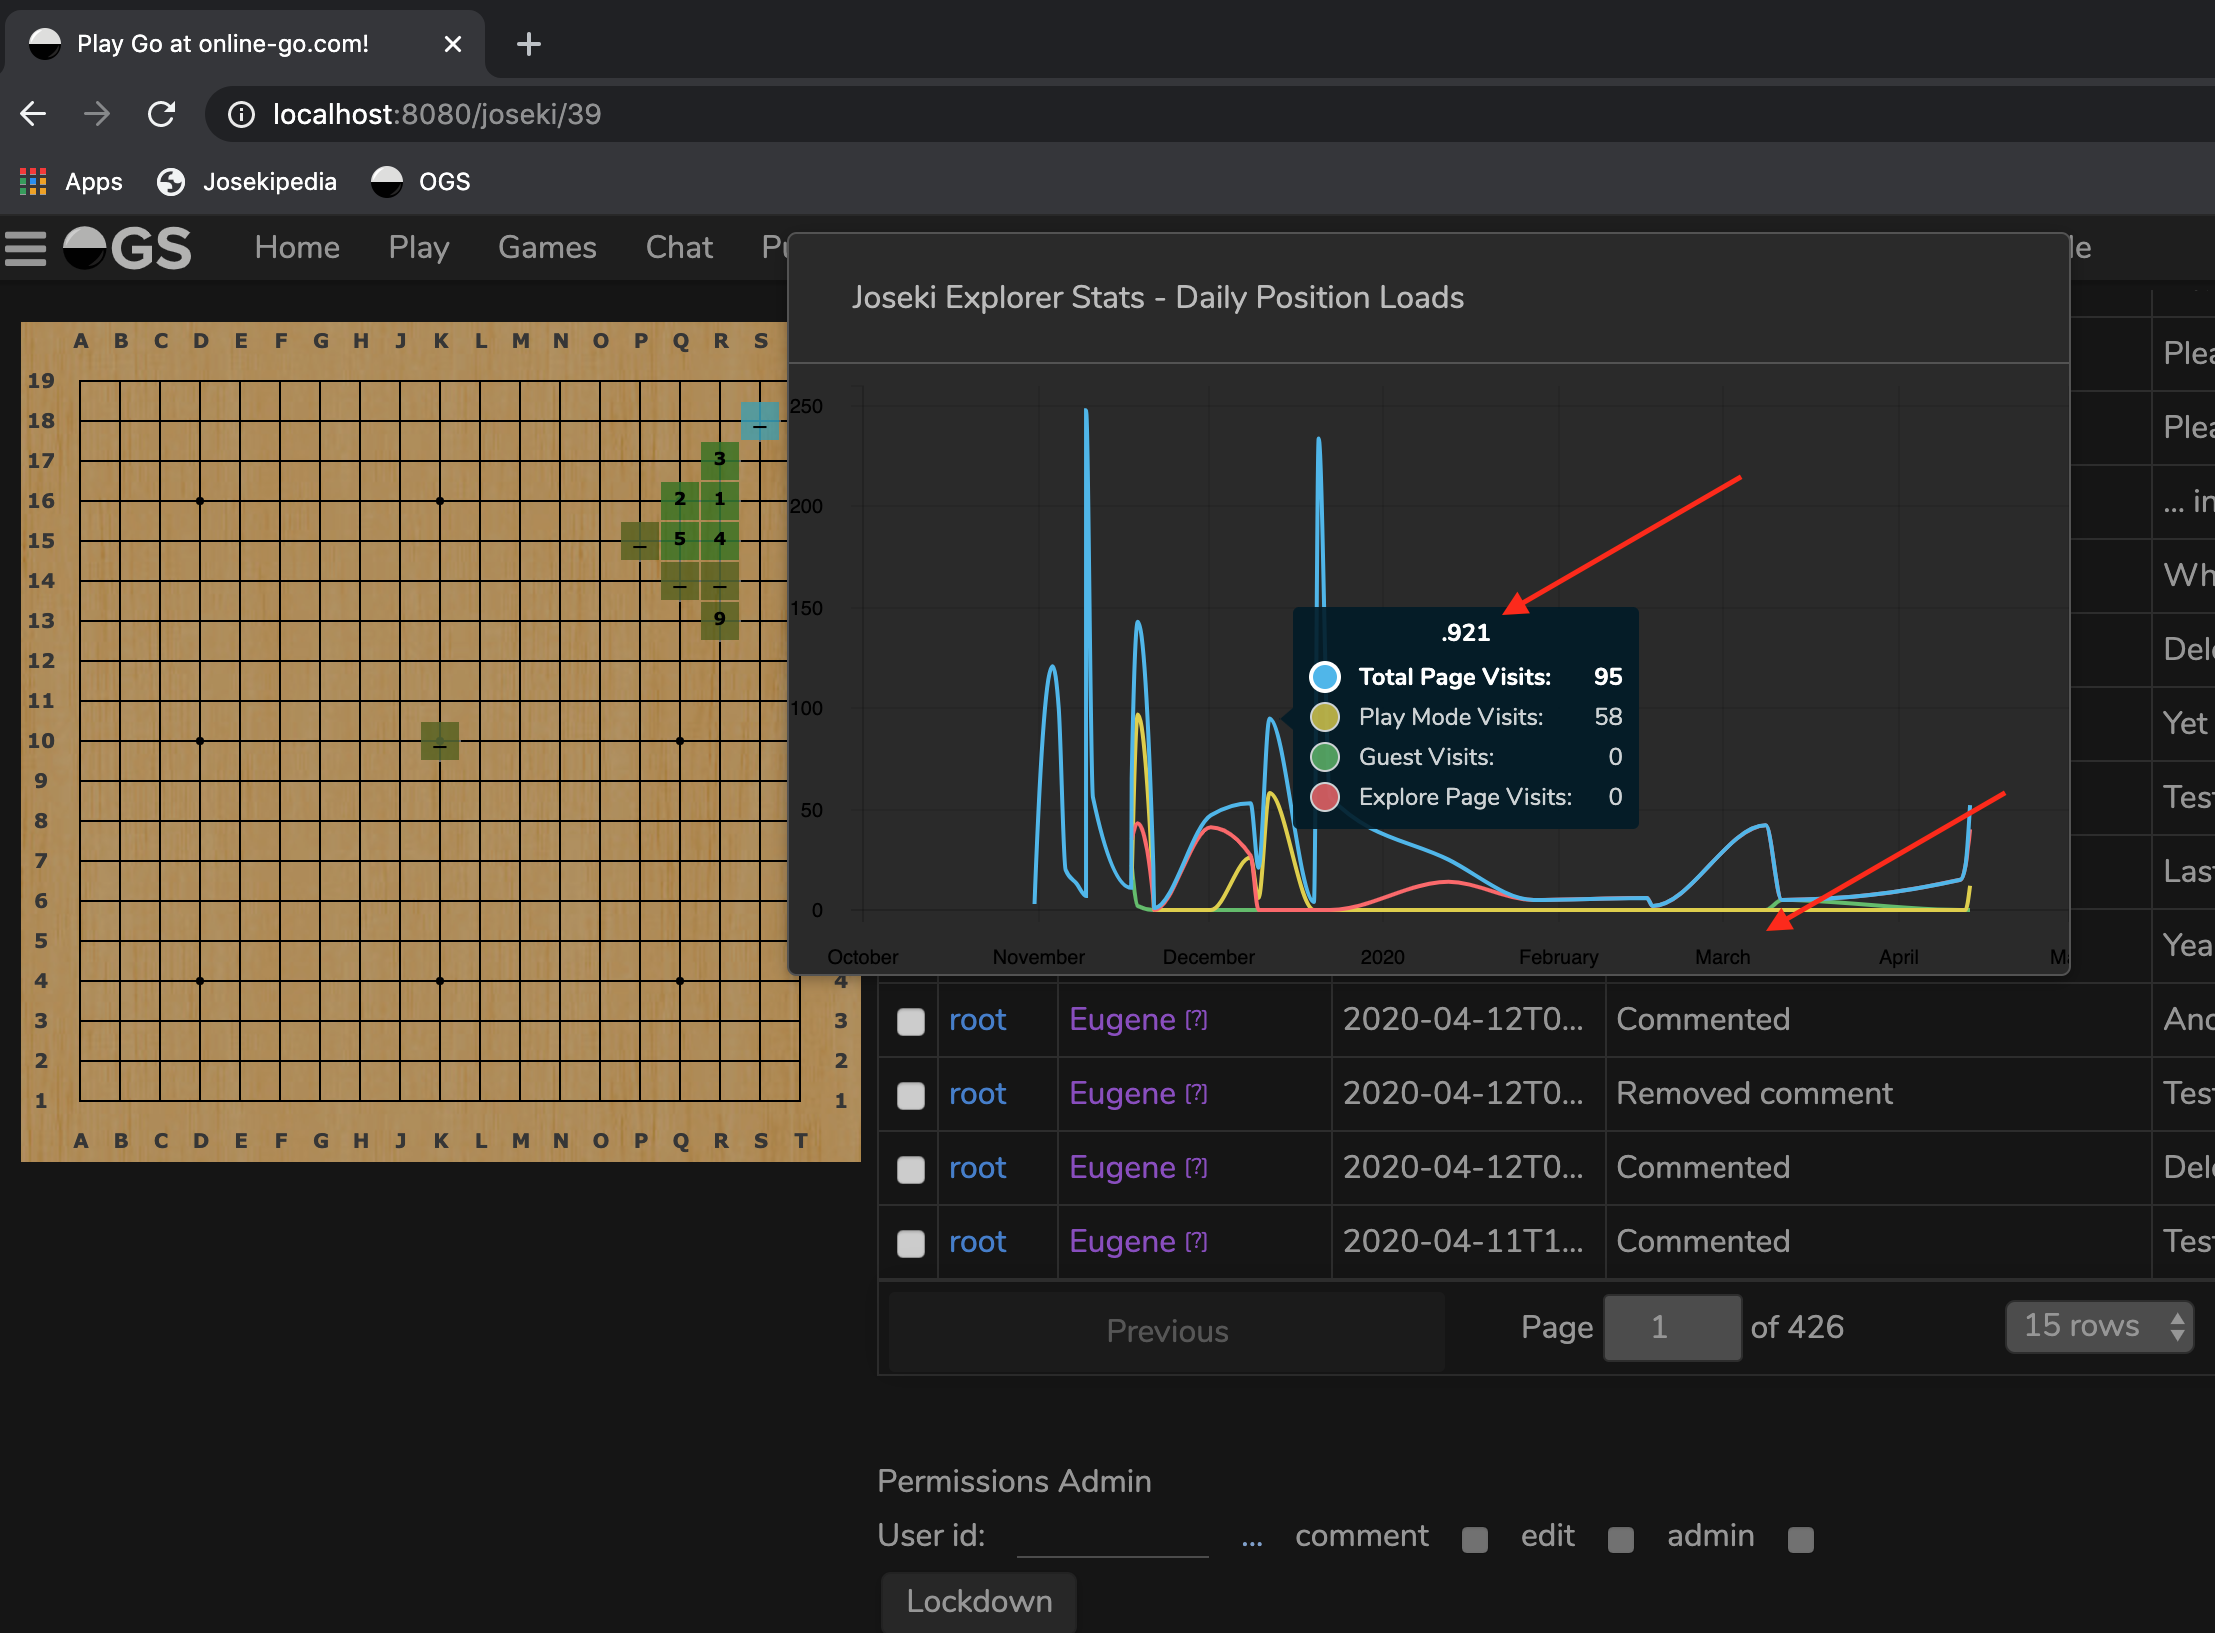Click the tengen marker at K10
Image resolution: width=2215 pixels, height=1633 pixels.
click(440, 741)
